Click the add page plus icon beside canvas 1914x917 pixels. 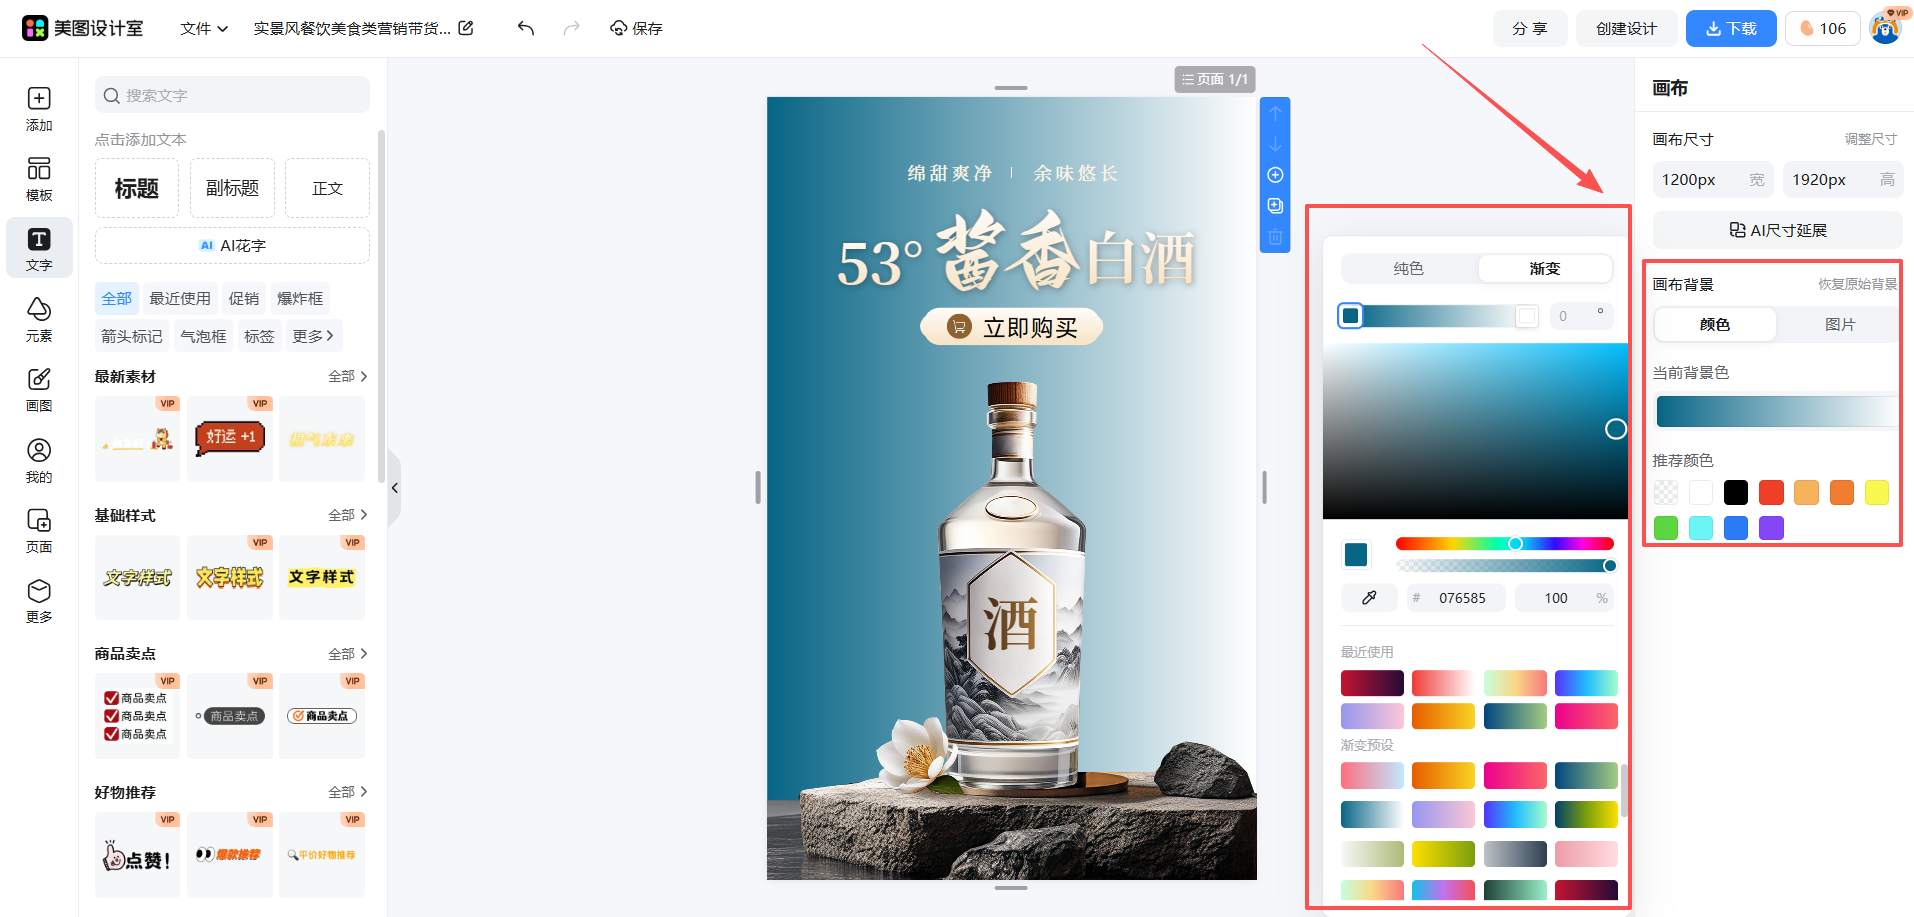(x=1275, y=175)
